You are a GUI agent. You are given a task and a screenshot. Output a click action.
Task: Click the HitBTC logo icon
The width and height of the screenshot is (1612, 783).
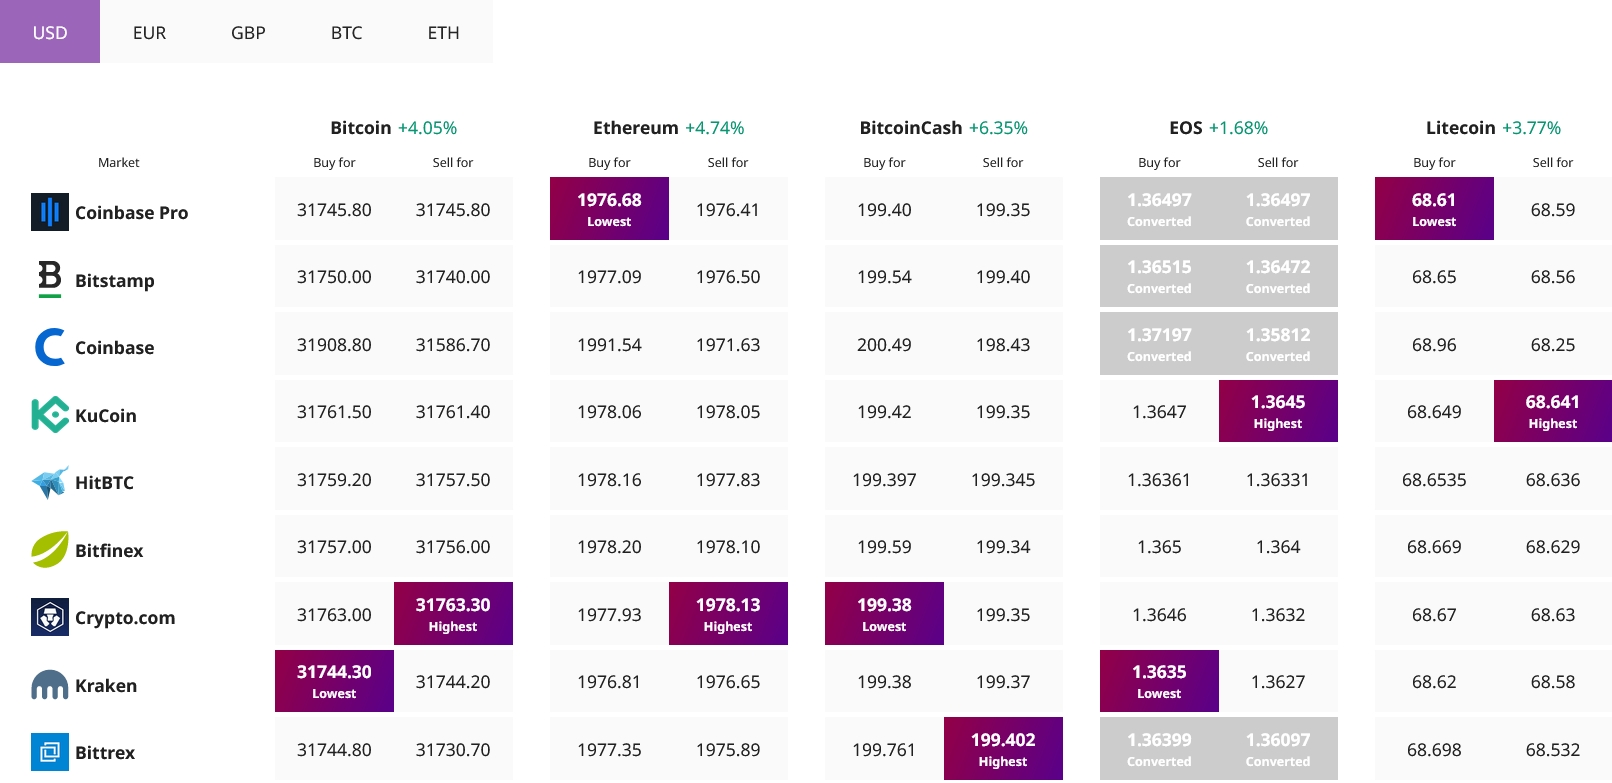(50, 482)
